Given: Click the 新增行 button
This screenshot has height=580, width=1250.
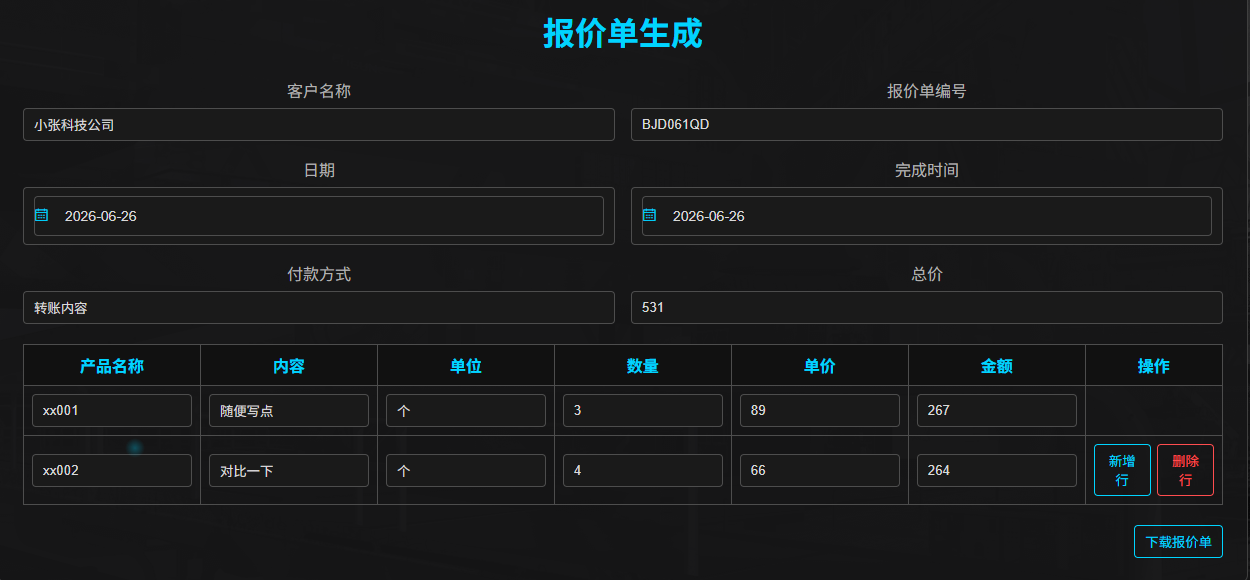Looking at the screenshot, I should pos(1122,470).
